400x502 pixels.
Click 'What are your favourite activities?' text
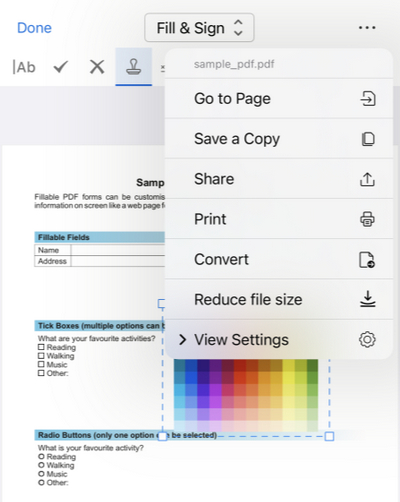click(x=97, y=338)
